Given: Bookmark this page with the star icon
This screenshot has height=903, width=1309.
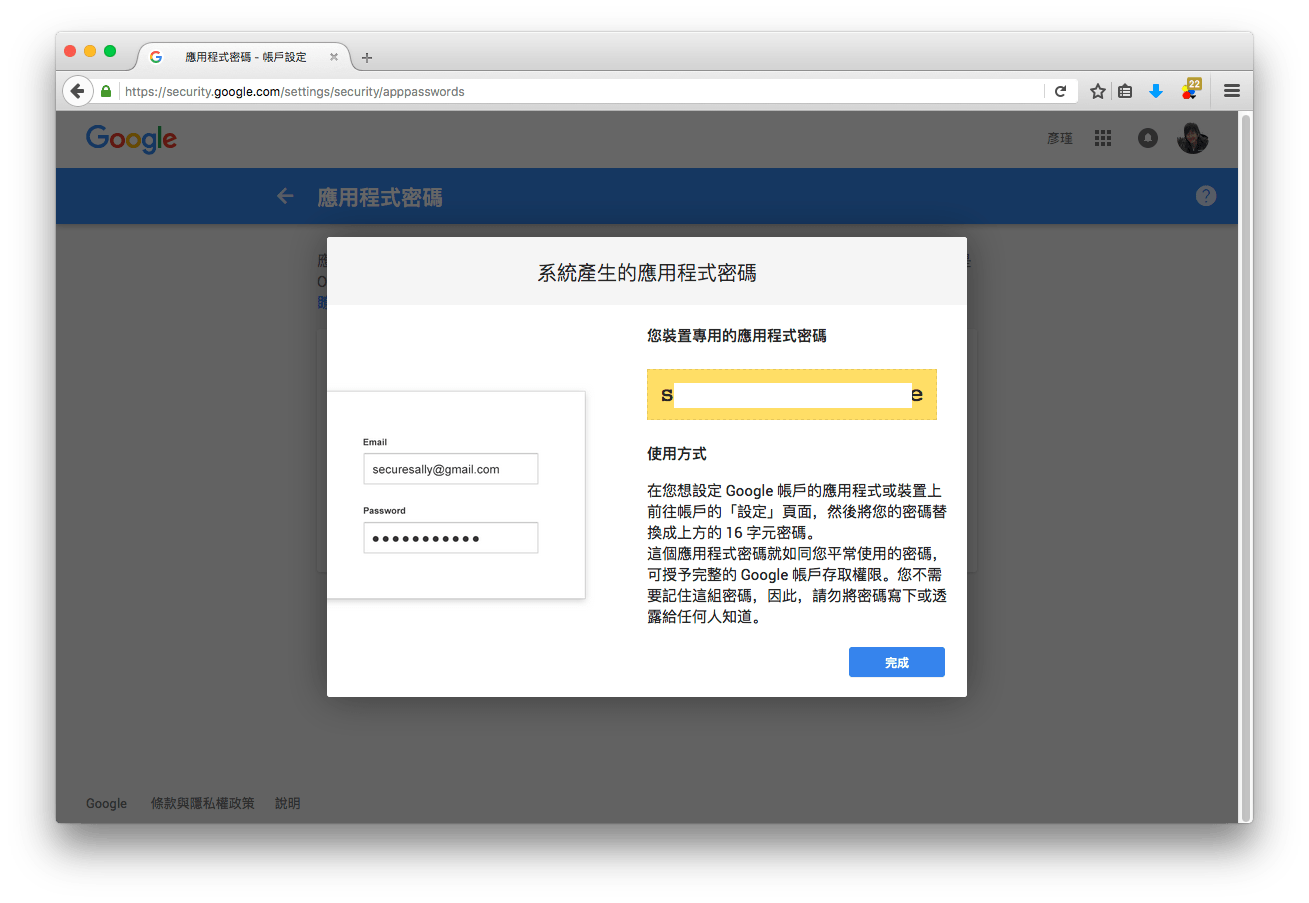Looking at the screenshot, I should (x=1097, y=91).
